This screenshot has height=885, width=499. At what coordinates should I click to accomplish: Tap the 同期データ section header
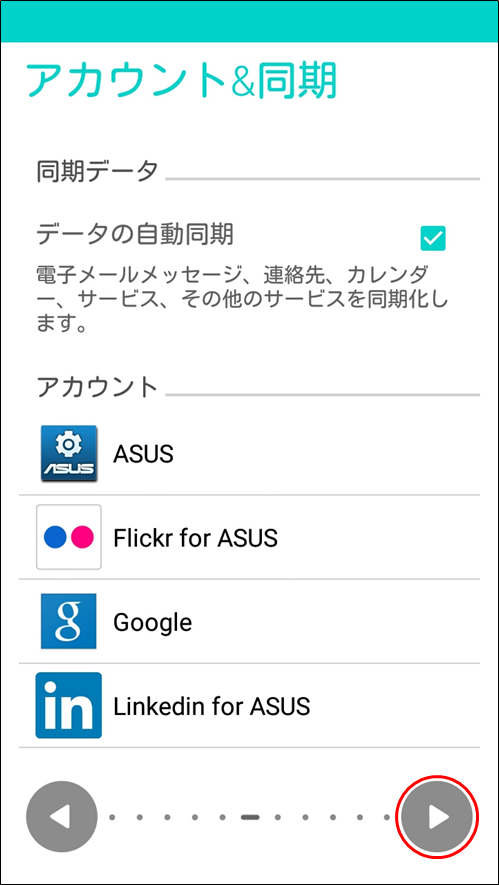point(97,171)
